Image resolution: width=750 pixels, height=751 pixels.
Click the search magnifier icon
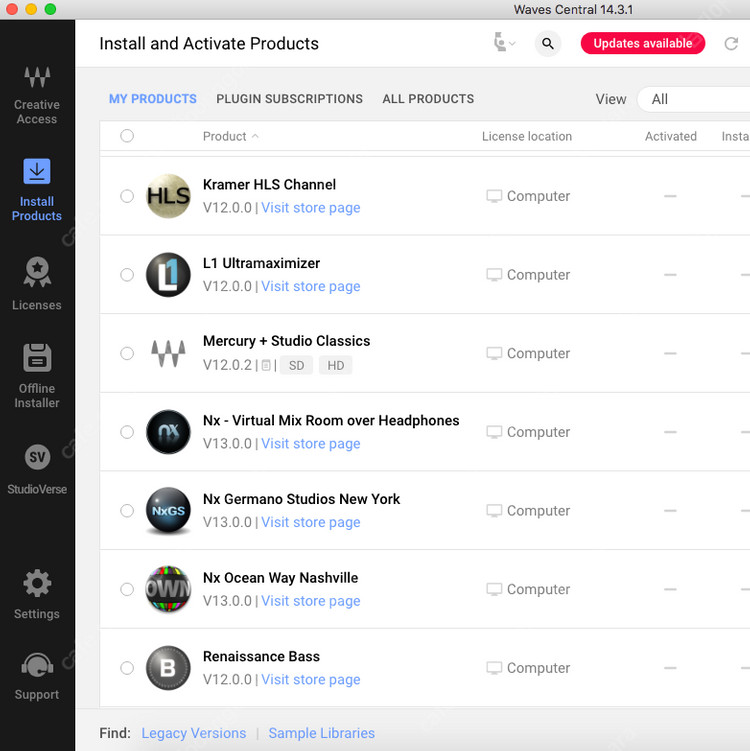[547, 44]
